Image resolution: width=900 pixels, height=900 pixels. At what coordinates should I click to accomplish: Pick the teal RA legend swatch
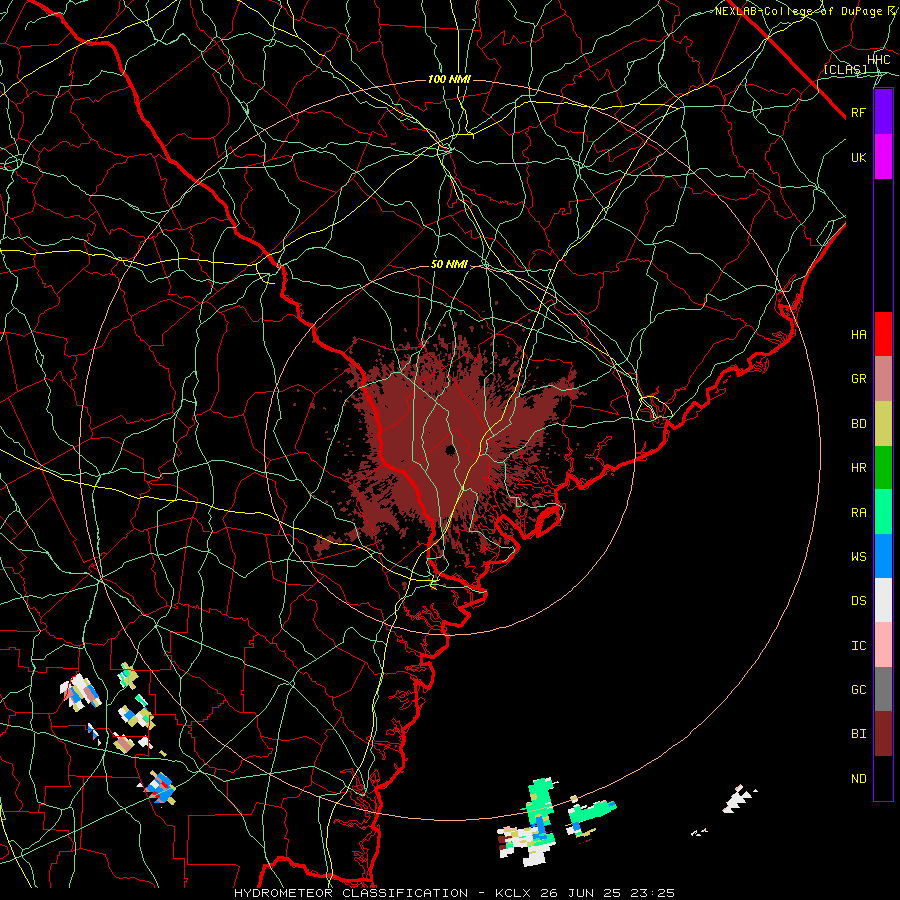click(x=883, y=512)
